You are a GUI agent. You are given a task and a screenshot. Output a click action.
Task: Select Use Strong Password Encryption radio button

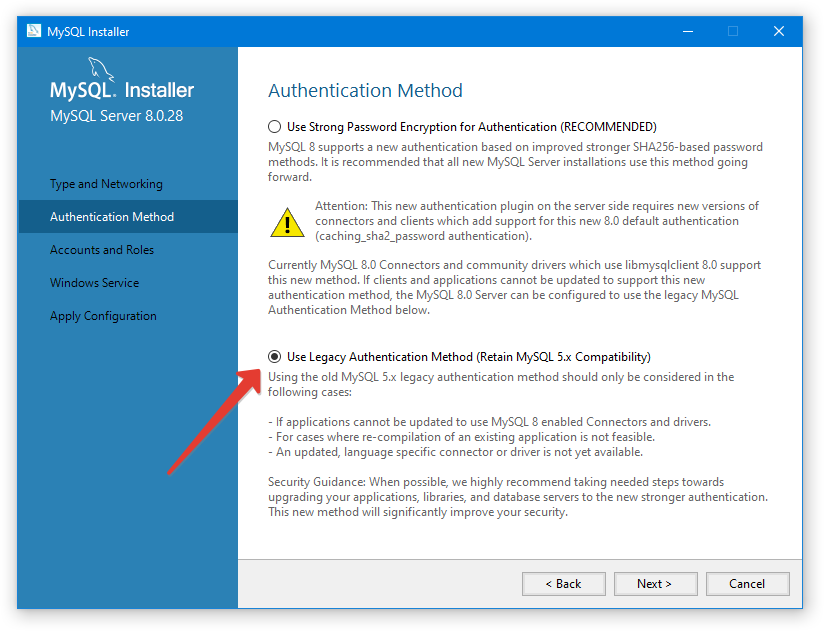click(275, 127)
